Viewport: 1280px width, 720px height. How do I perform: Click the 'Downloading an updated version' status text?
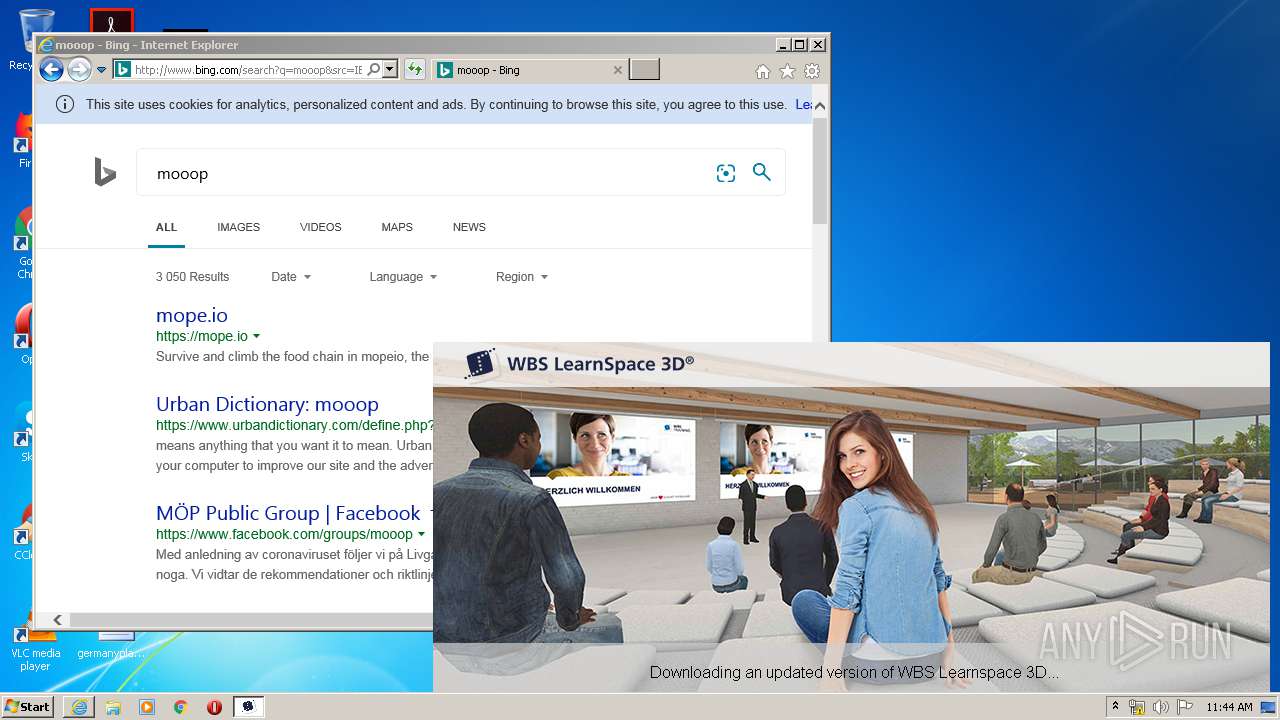[x=854, y=672]
